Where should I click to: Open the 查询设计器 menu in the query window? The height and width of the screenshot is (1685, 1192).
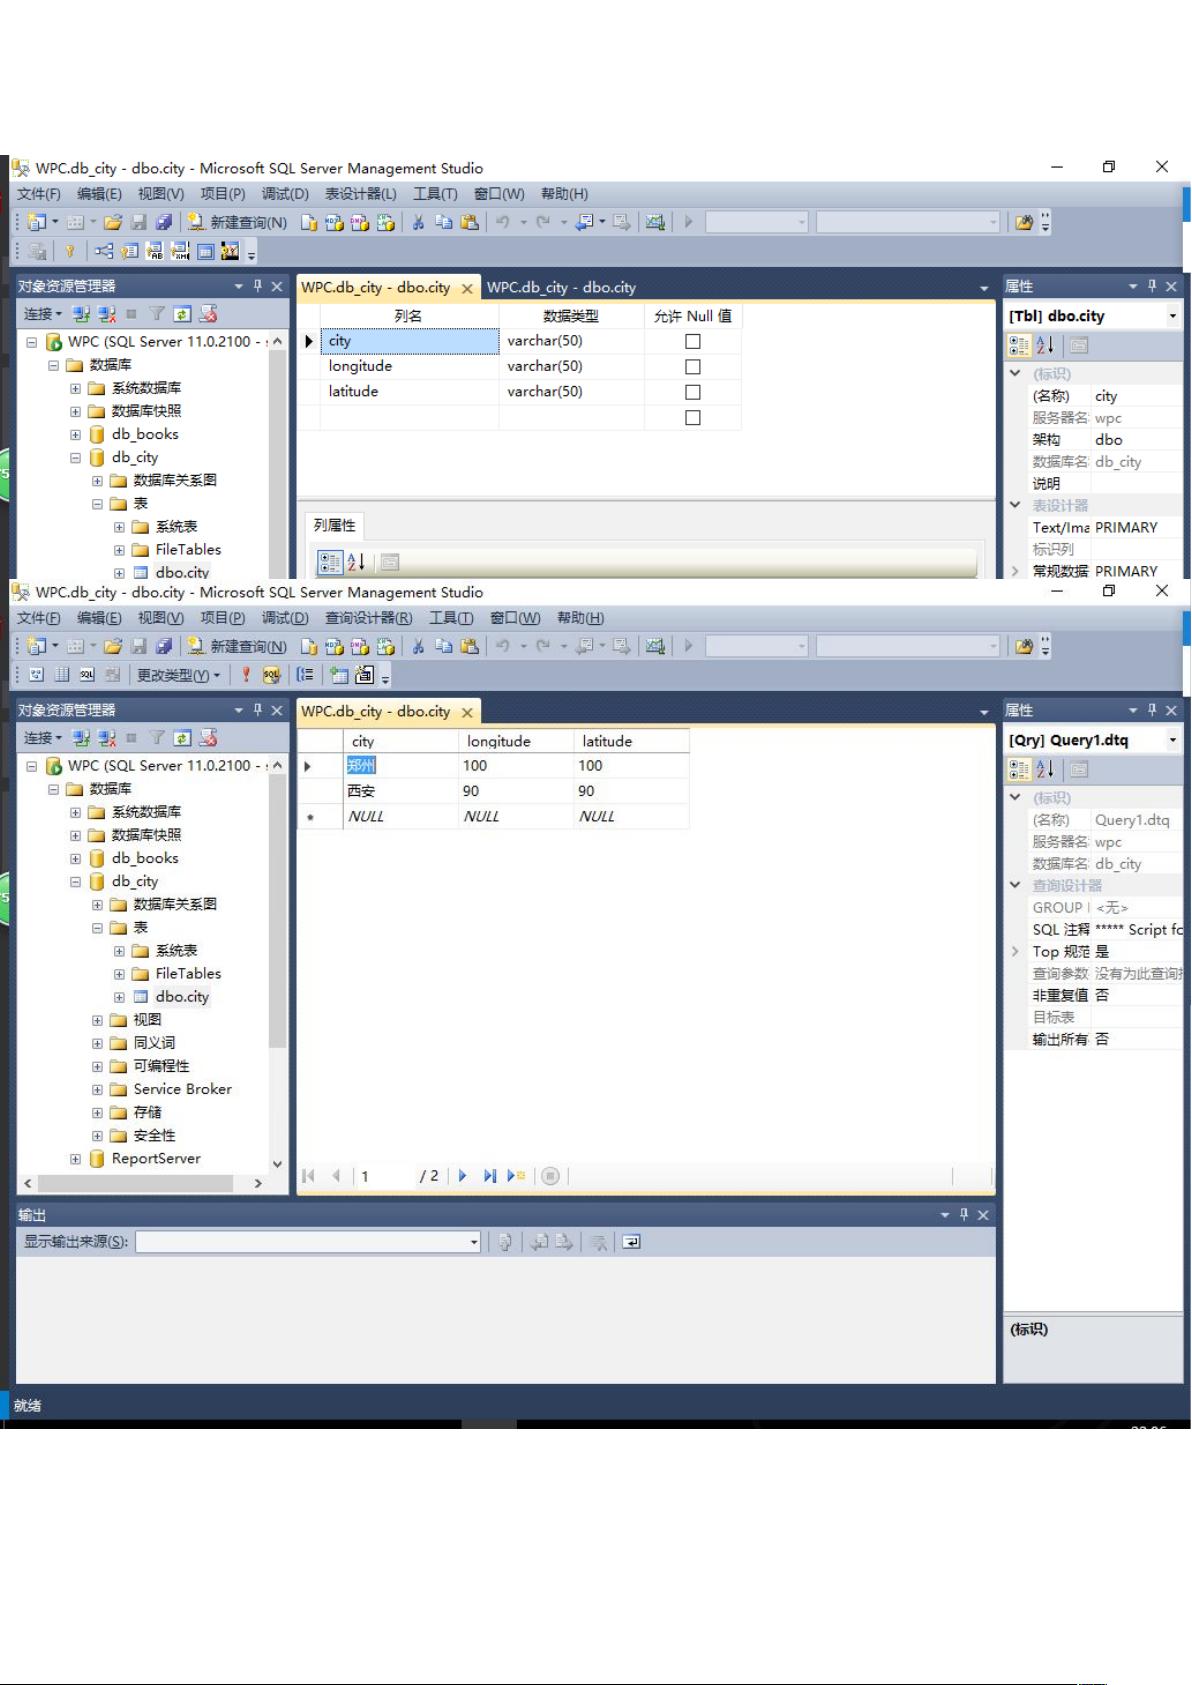tap(369, 618)
